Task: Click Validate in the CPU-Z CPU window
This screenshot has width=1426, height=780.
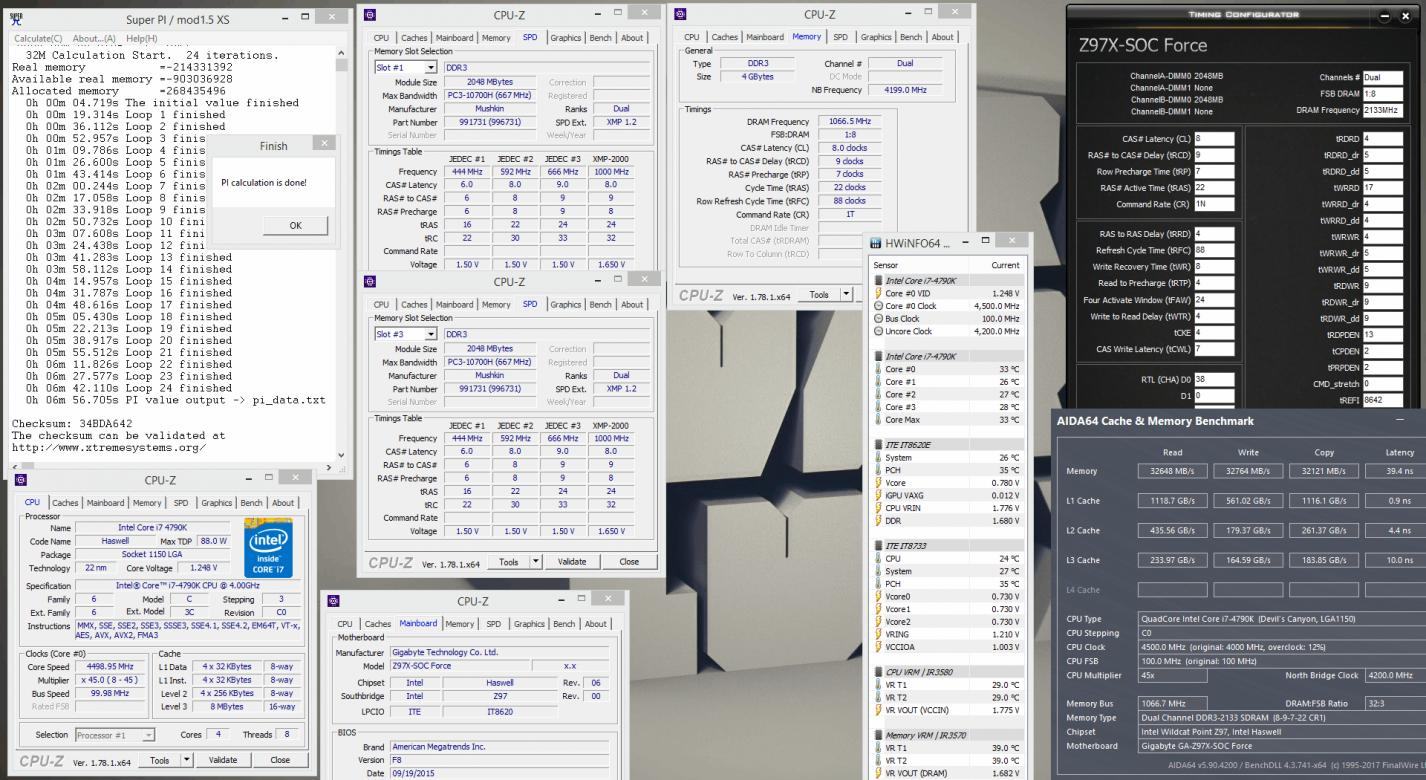Action: [225, 761]
